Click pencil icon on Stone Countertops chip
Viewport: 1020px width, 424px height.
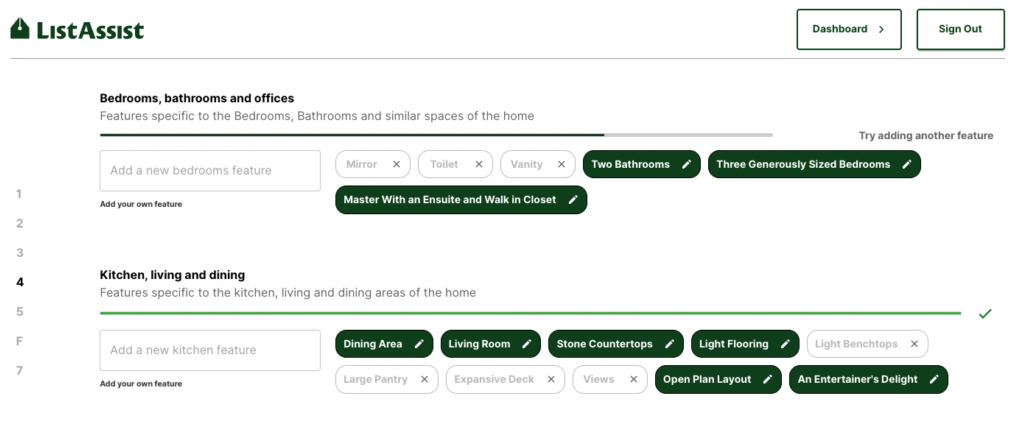click(669, 345)
